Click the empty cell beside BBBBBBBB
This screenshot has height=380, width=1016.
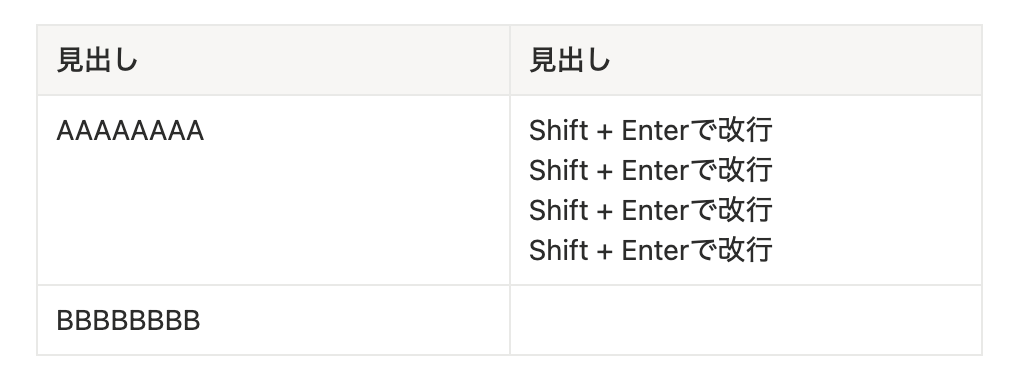click(746, 320)
